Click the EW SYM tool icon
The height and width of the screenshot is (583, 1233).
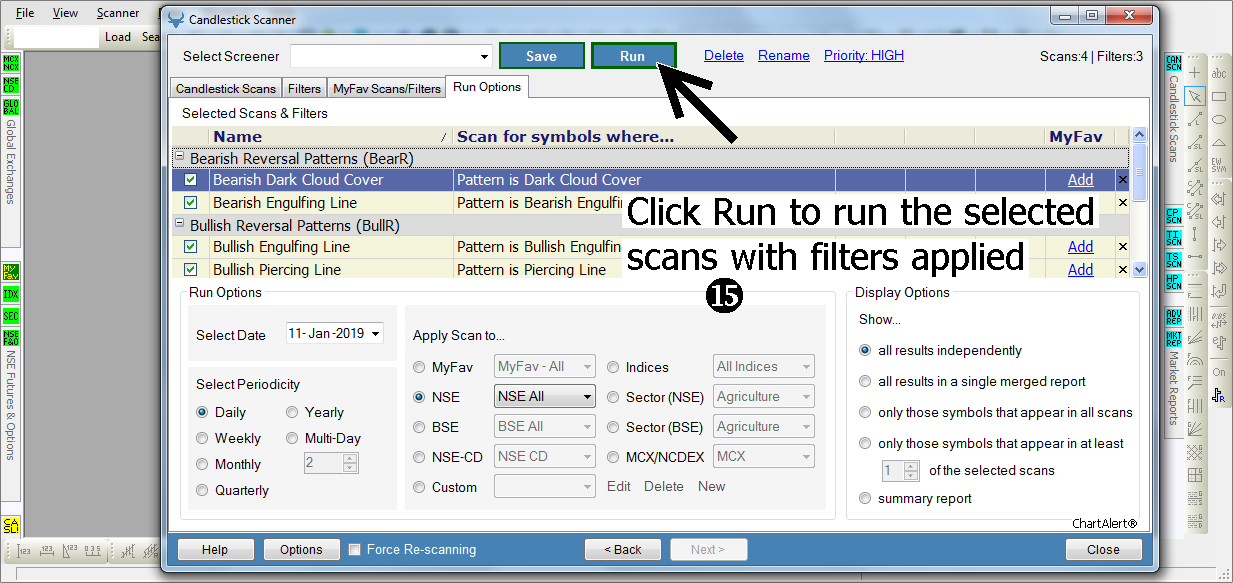click(1219, 165)
